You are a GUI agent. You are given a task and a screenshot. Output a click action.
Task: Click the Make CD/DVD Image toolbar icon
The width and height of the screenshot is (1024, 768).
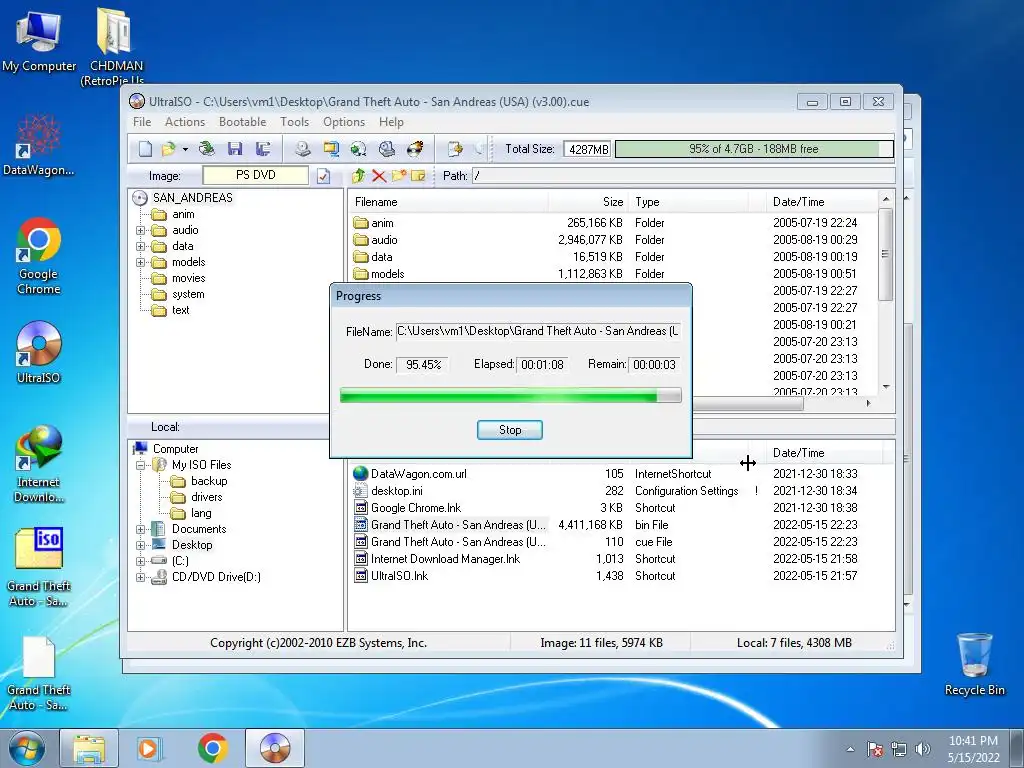[x=302, y=149]
